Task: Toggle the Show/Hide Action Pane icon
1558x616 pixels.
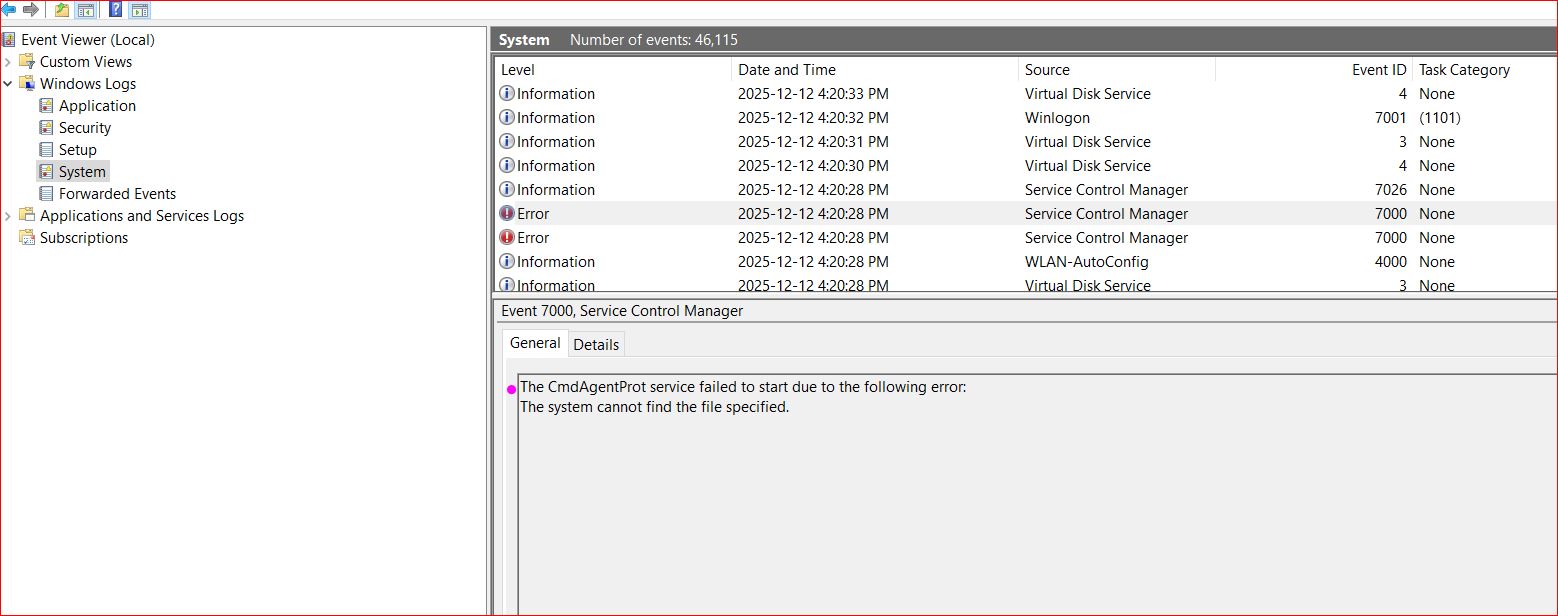Action: point(140,10)
